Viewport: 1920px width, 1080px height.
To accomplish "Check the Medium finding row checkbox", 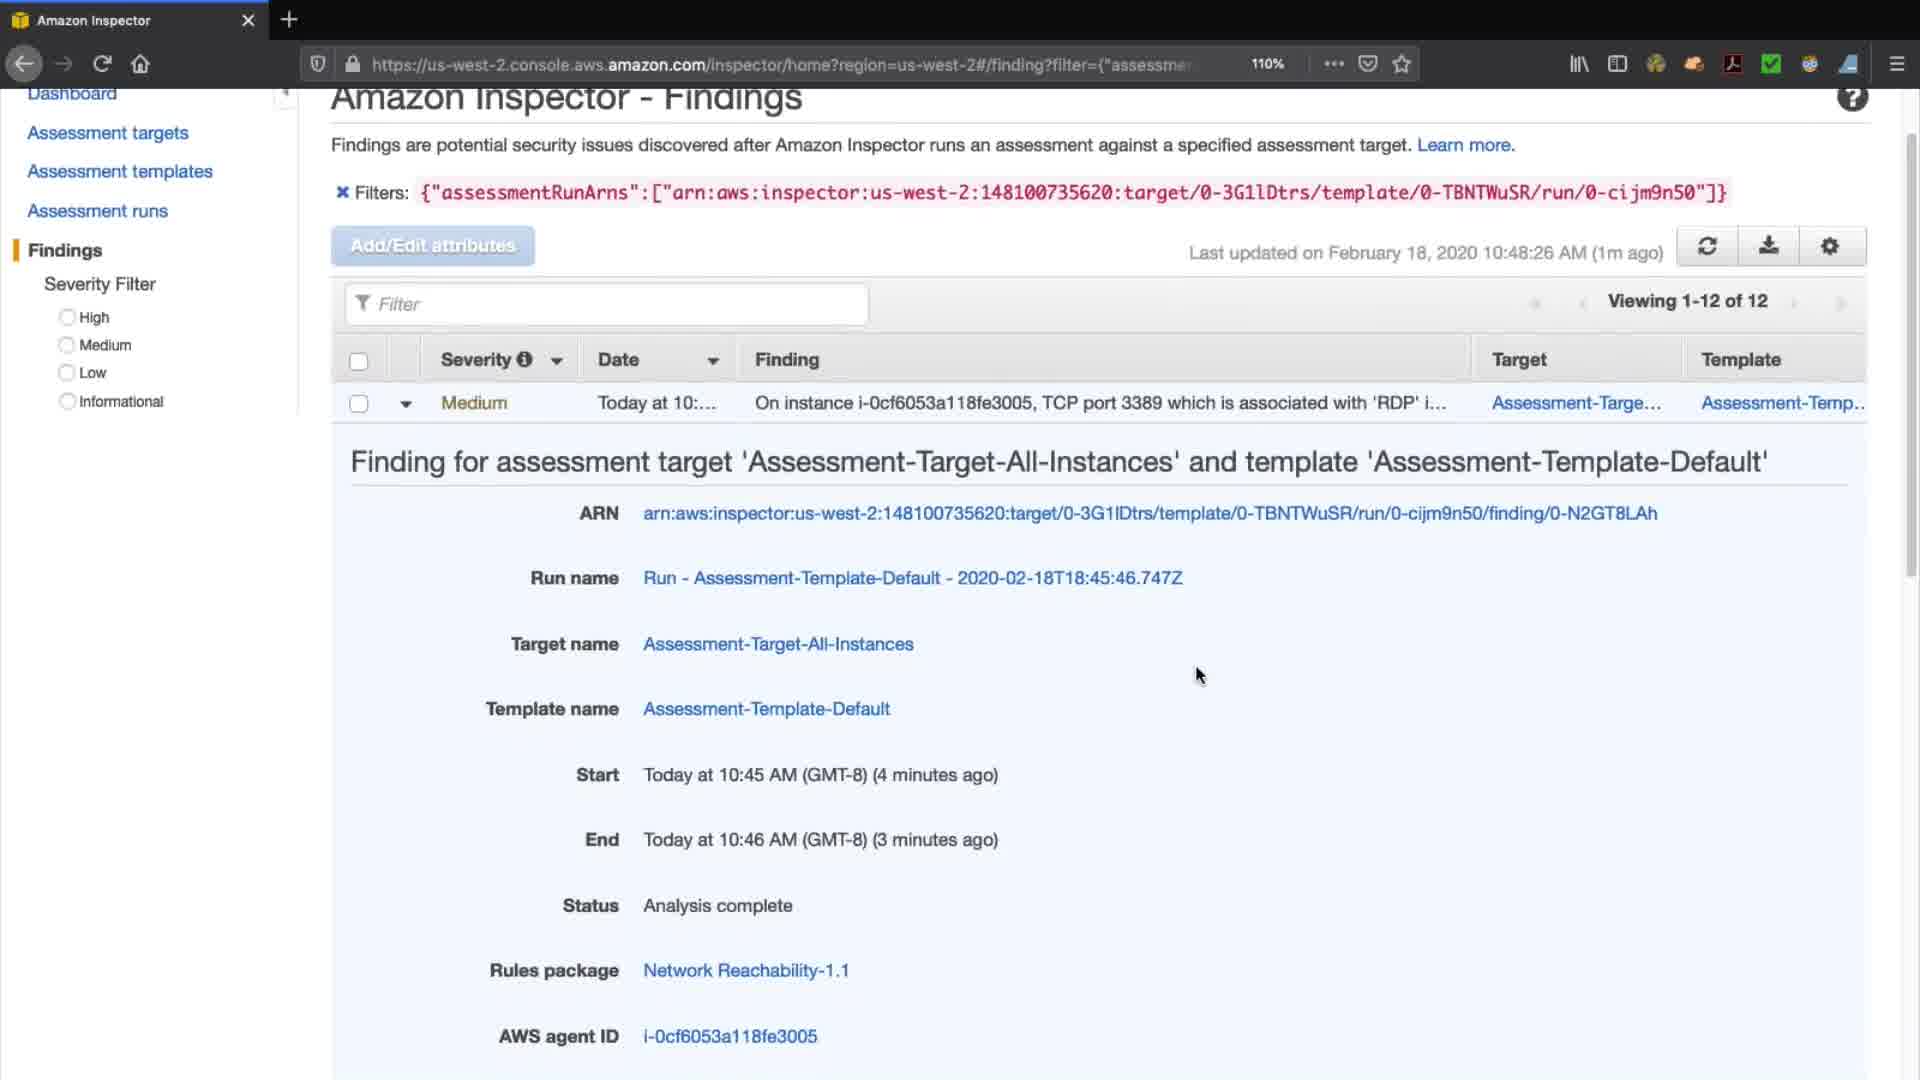I will click(359, 403).
